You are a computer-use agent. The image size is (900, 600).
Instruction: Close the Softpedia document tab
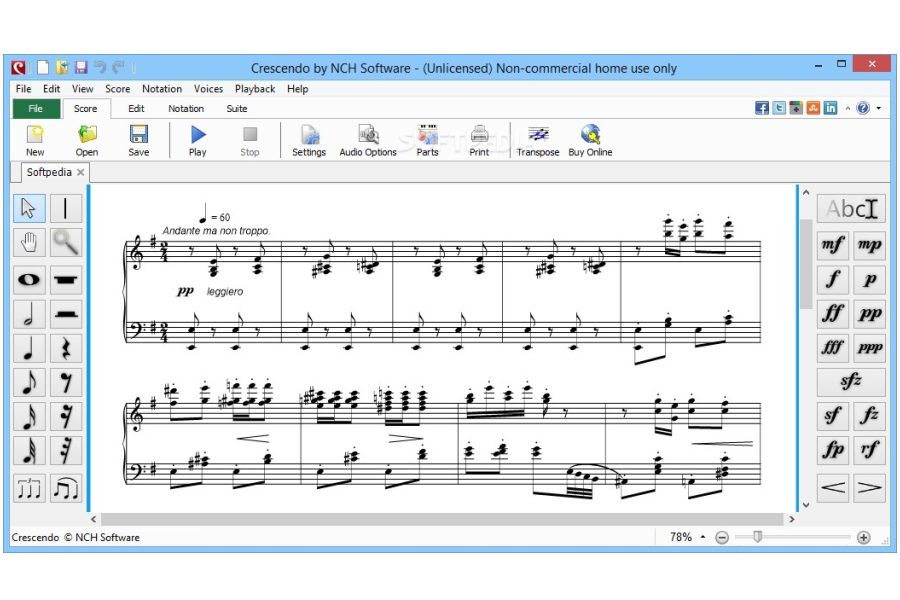click(81, 172)
